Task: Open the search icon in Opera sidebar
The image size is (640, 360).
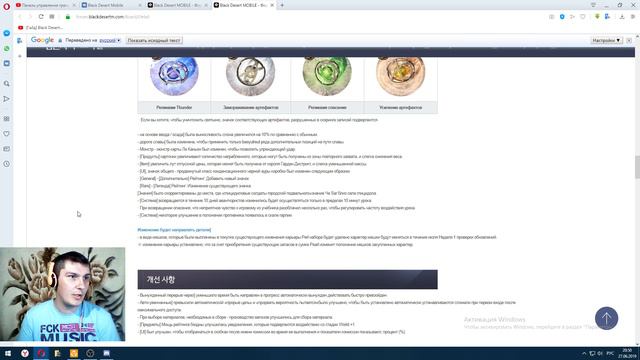Action: point(7,83)
